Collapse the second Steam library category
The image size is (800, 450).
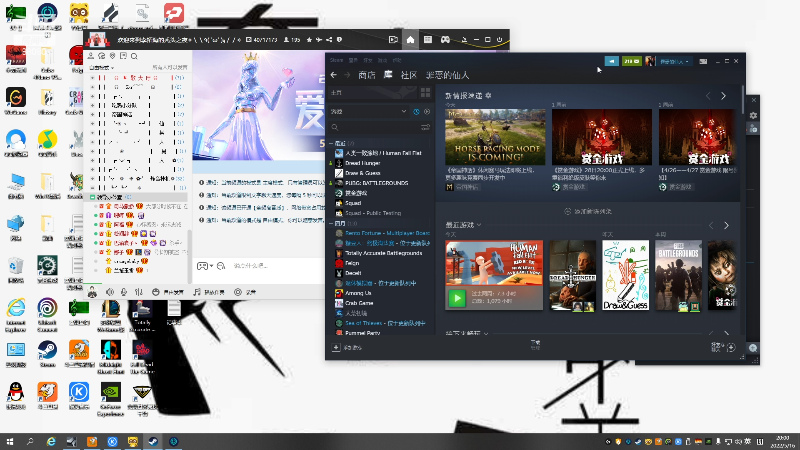[331, 223]
